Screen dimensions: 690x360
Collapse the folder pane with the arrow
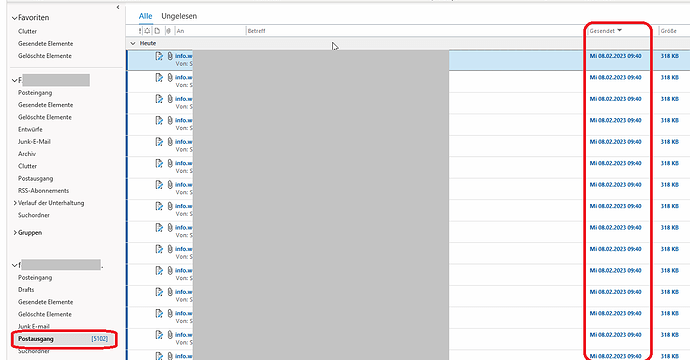(117, 7)
